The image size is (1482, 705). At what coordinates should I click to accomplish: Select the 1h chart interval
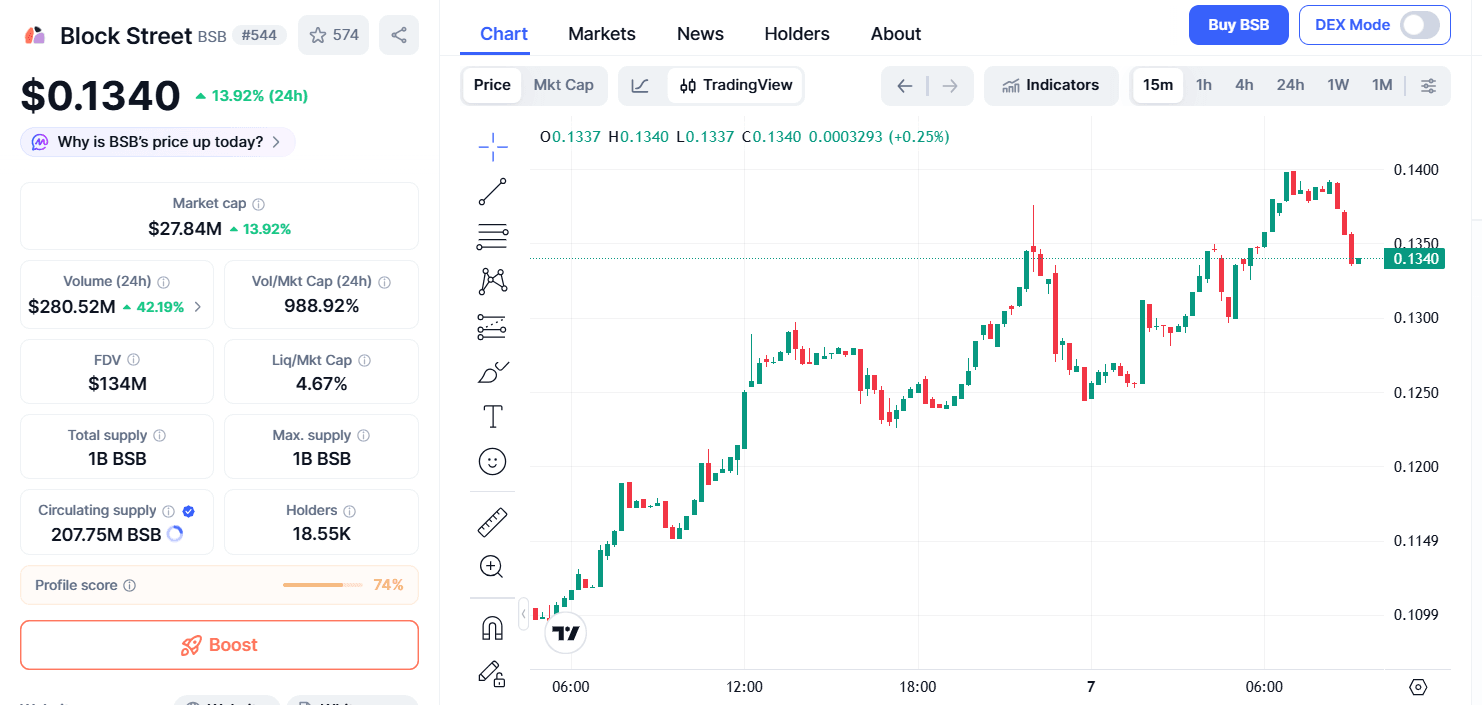[1203, 85]
